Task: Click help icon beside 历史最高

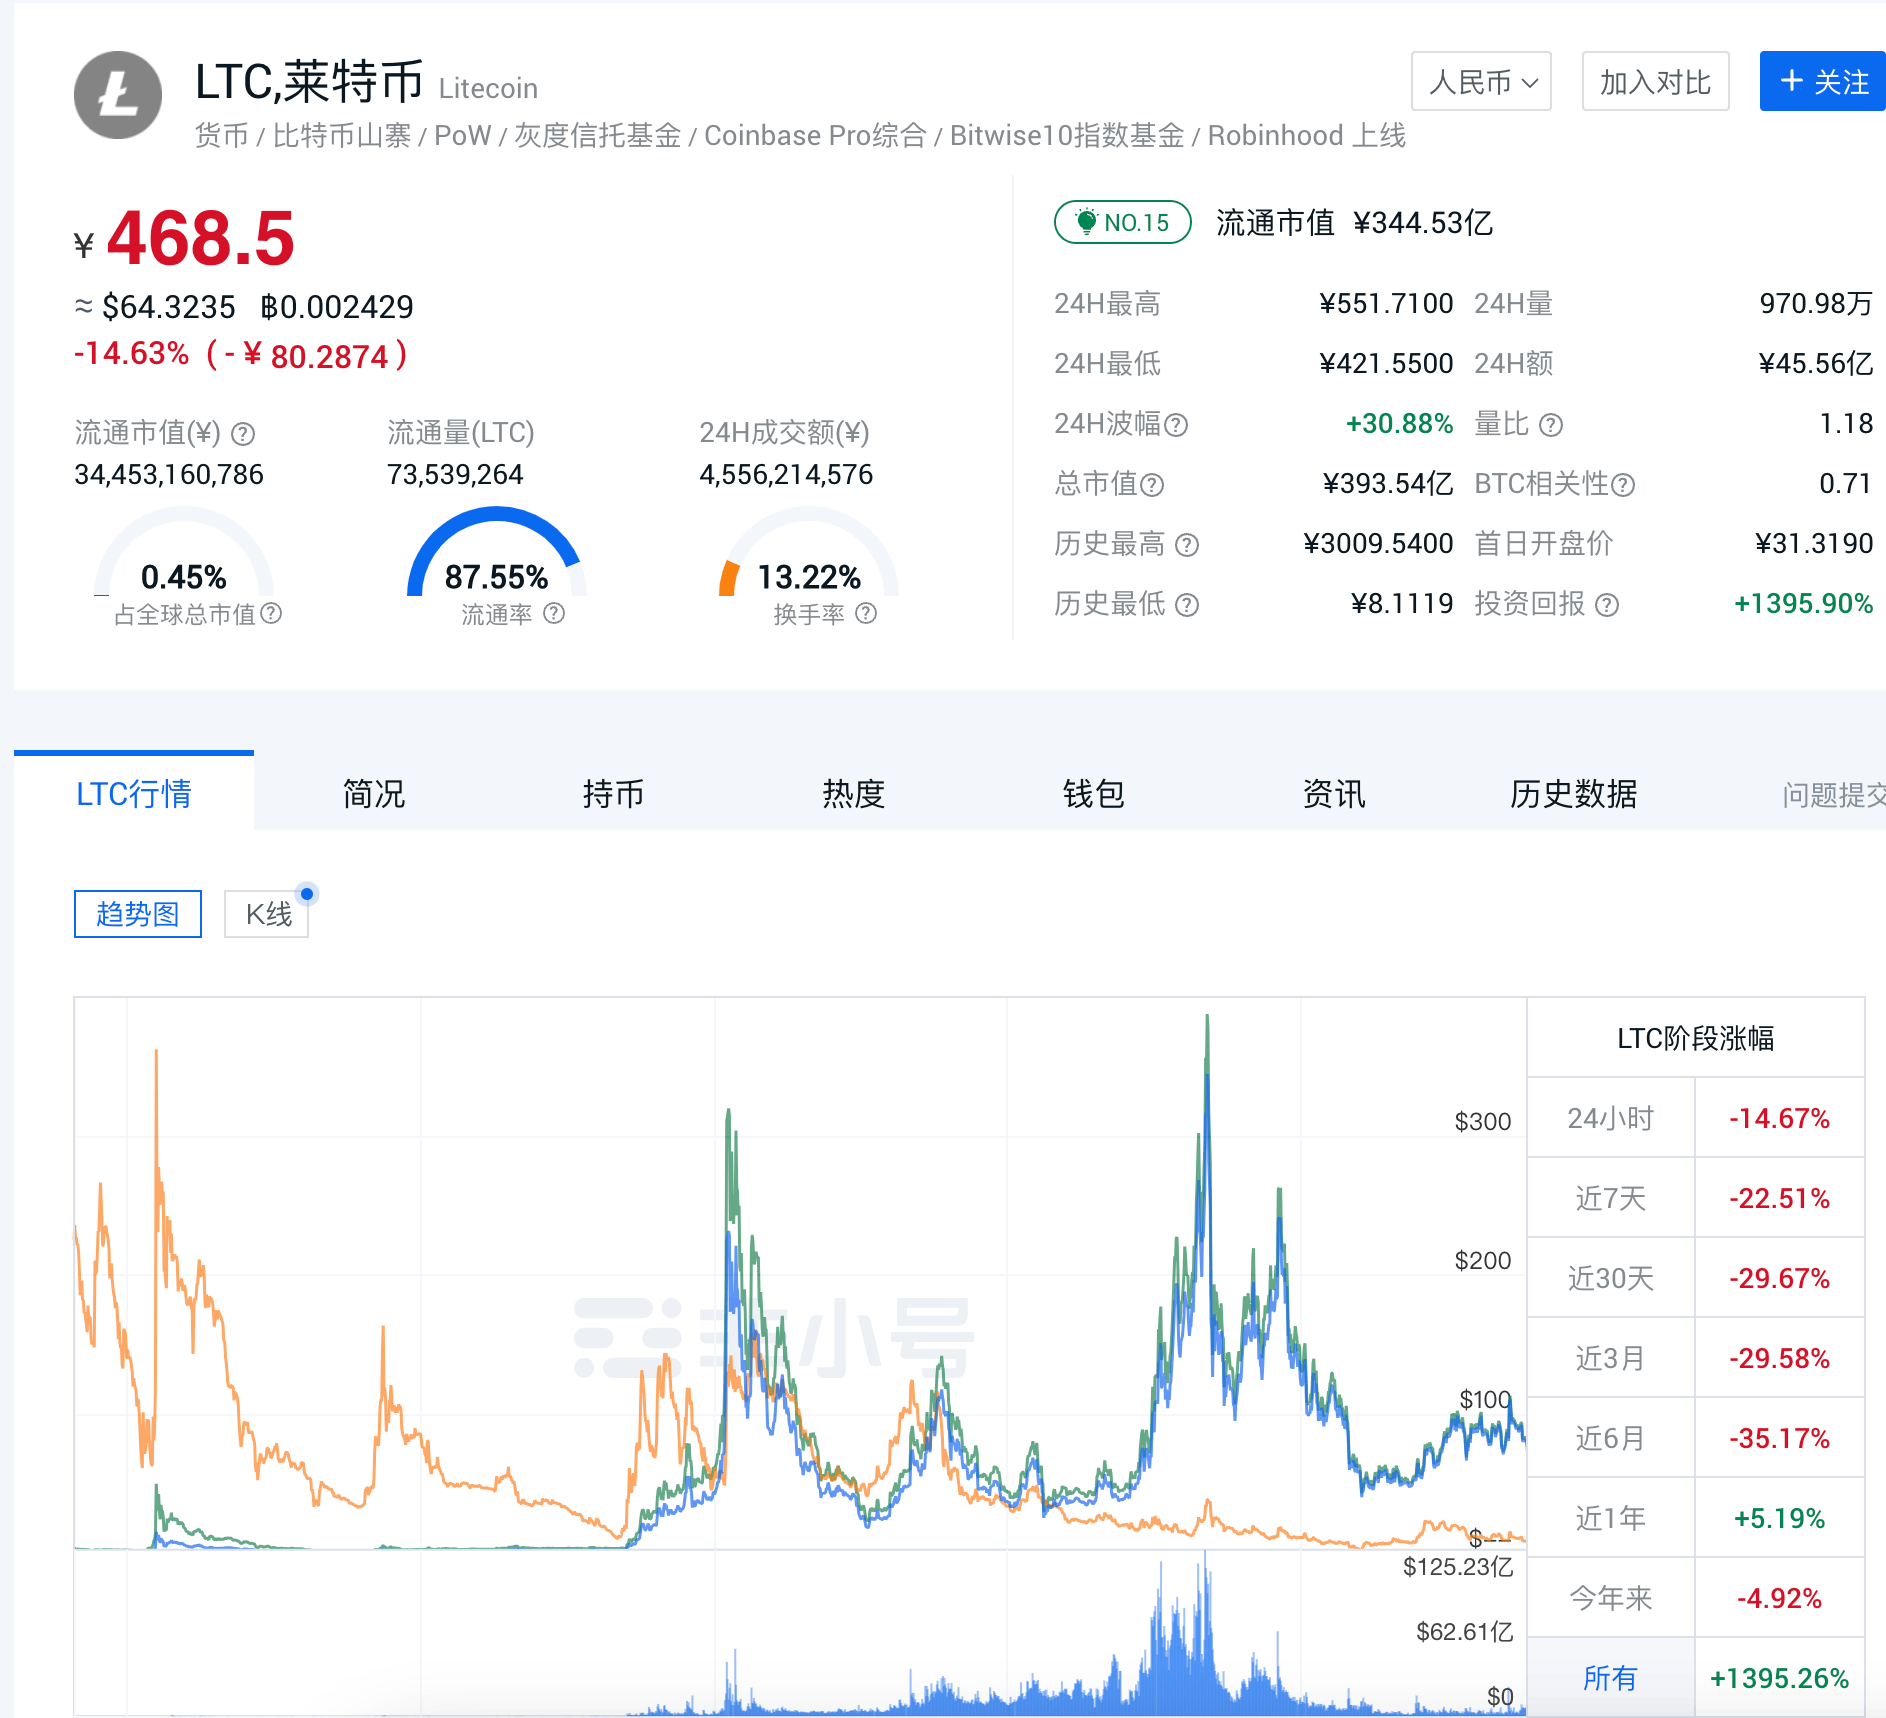Action: [1187, 545]
